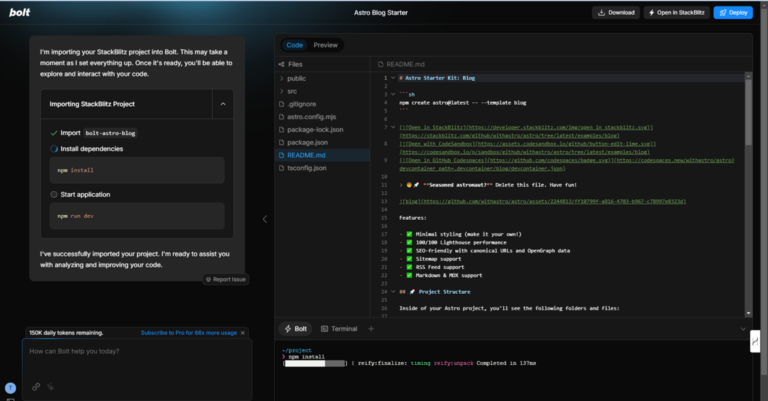
Task: Open the .gitignore file
Action: 323,104
